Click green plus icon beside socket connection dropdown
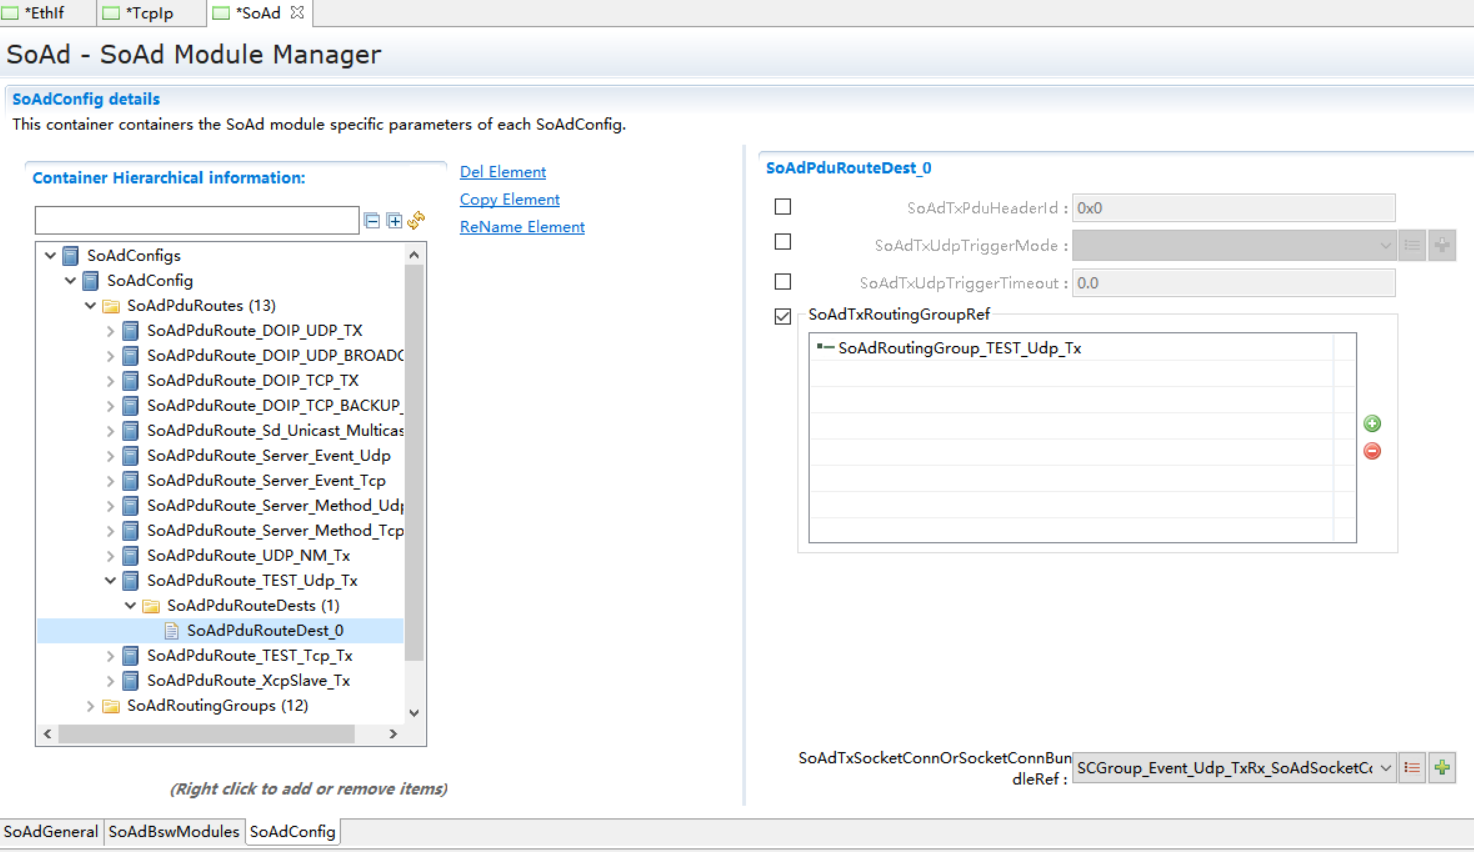 click(x=1442, y=768)
